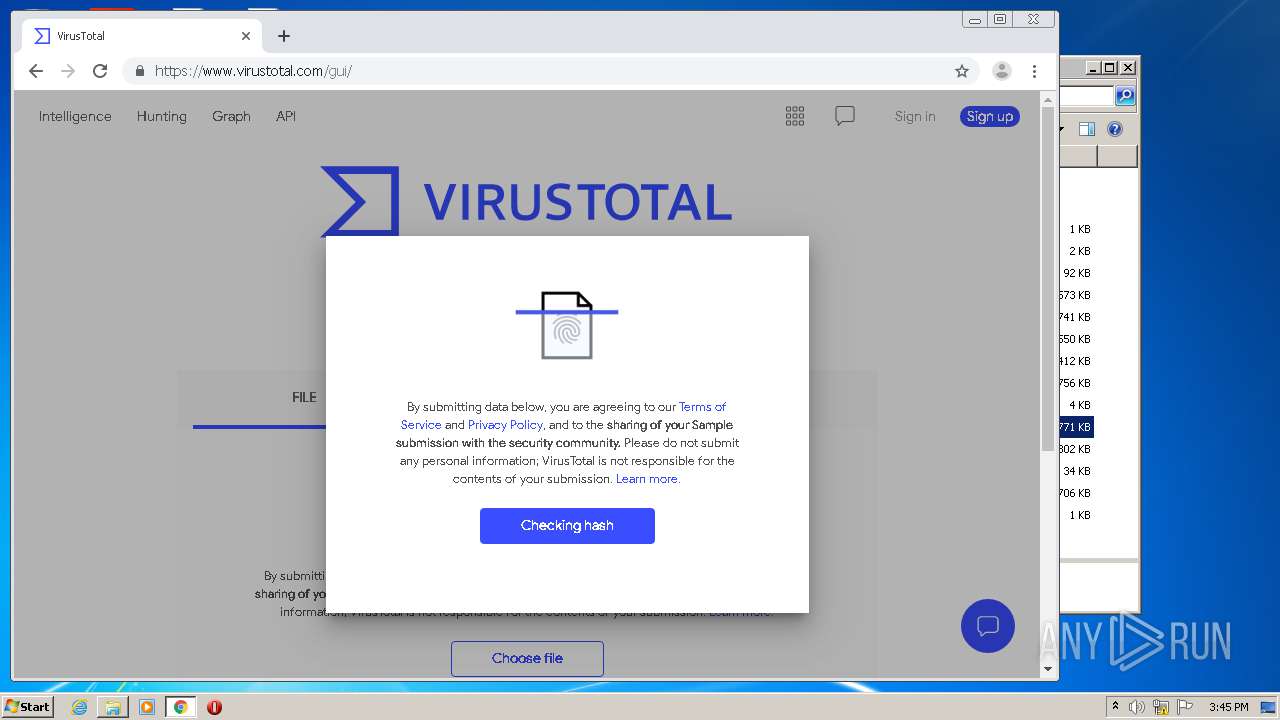This screenshot has height=720, width=1280.
Task: Launch Internet Explorer from taskbar
Action: pyautogui.click(x=79, y=707)
